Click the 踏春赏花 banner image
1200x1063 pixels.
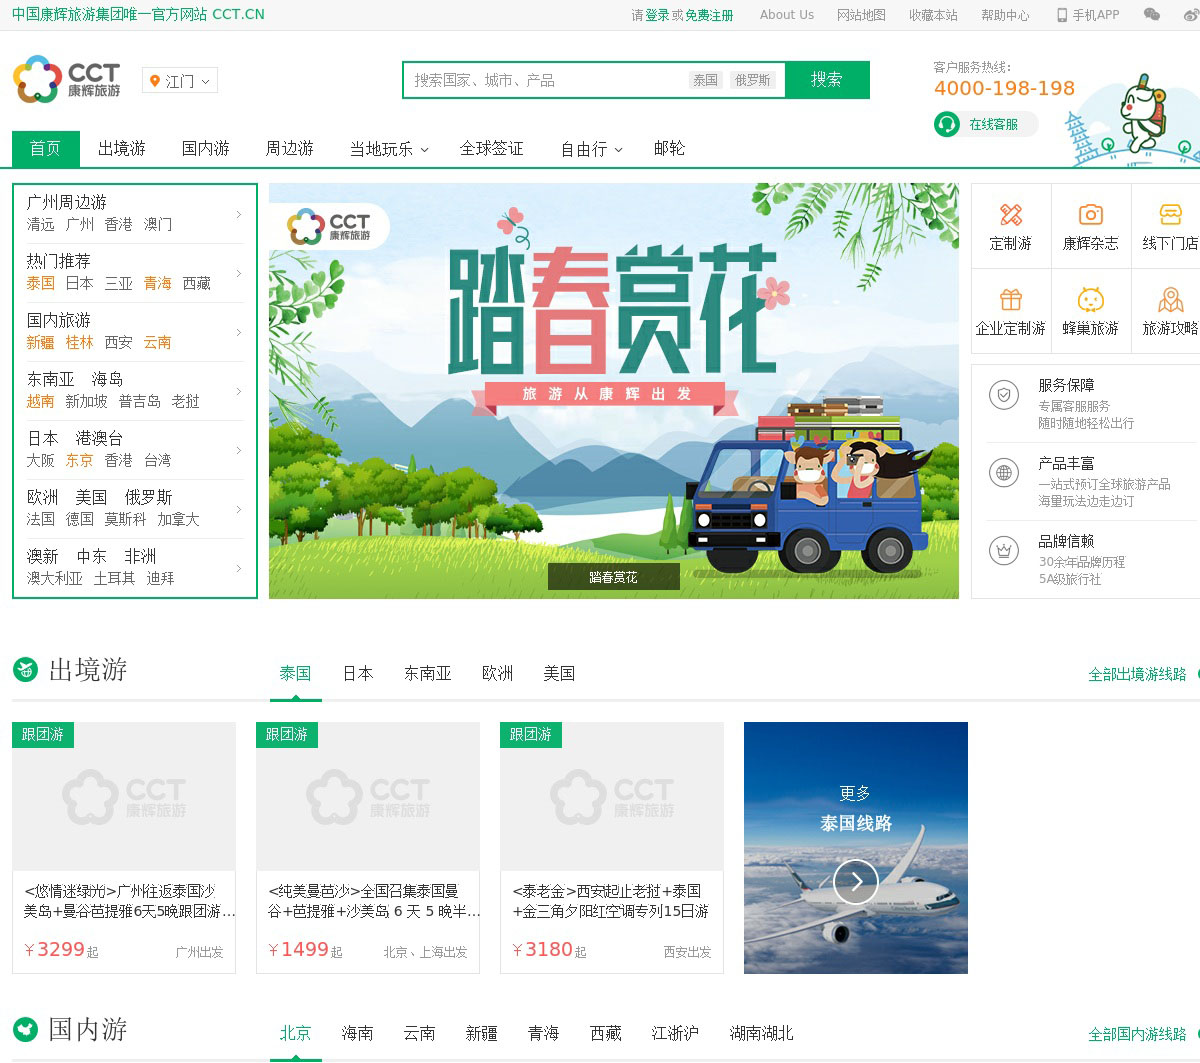614,391
